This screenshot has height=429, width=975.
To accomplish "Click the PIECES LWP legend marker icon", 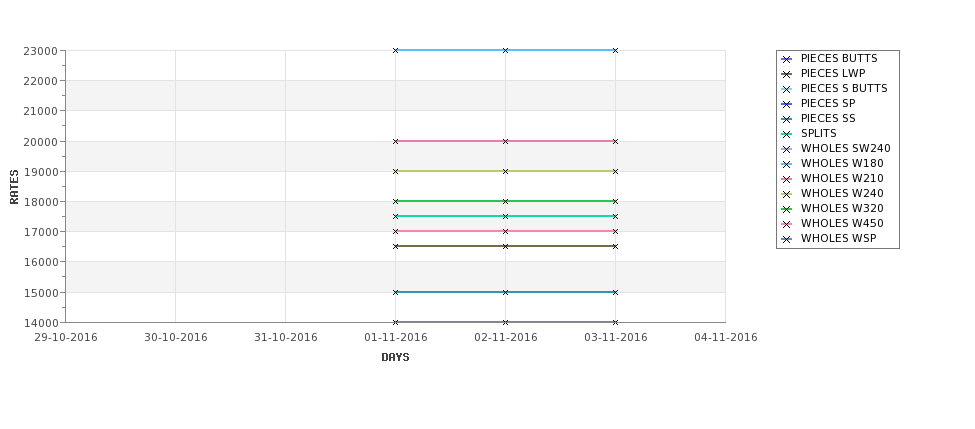I will coord(787,74).
